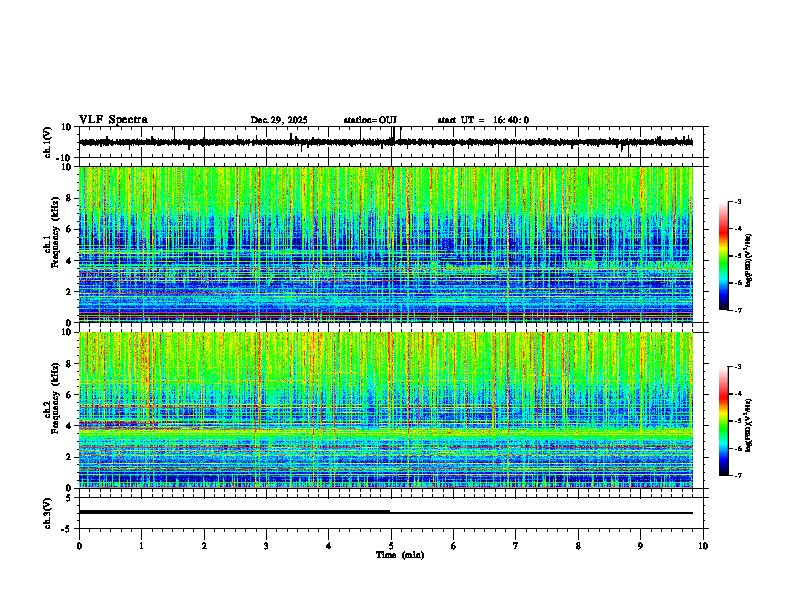Click the "8" kHz tick of ch.1 spectrogram
The image size is (792, 612).
tap(70, 198)
